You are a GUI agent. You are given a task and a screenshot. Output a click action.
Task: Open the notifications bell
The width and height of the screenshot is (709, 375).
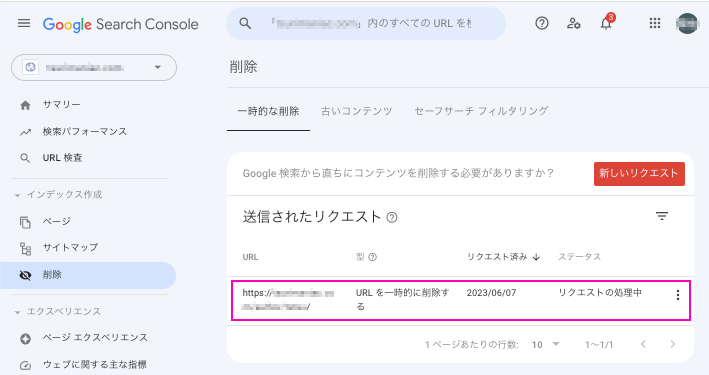coord(606,24)
